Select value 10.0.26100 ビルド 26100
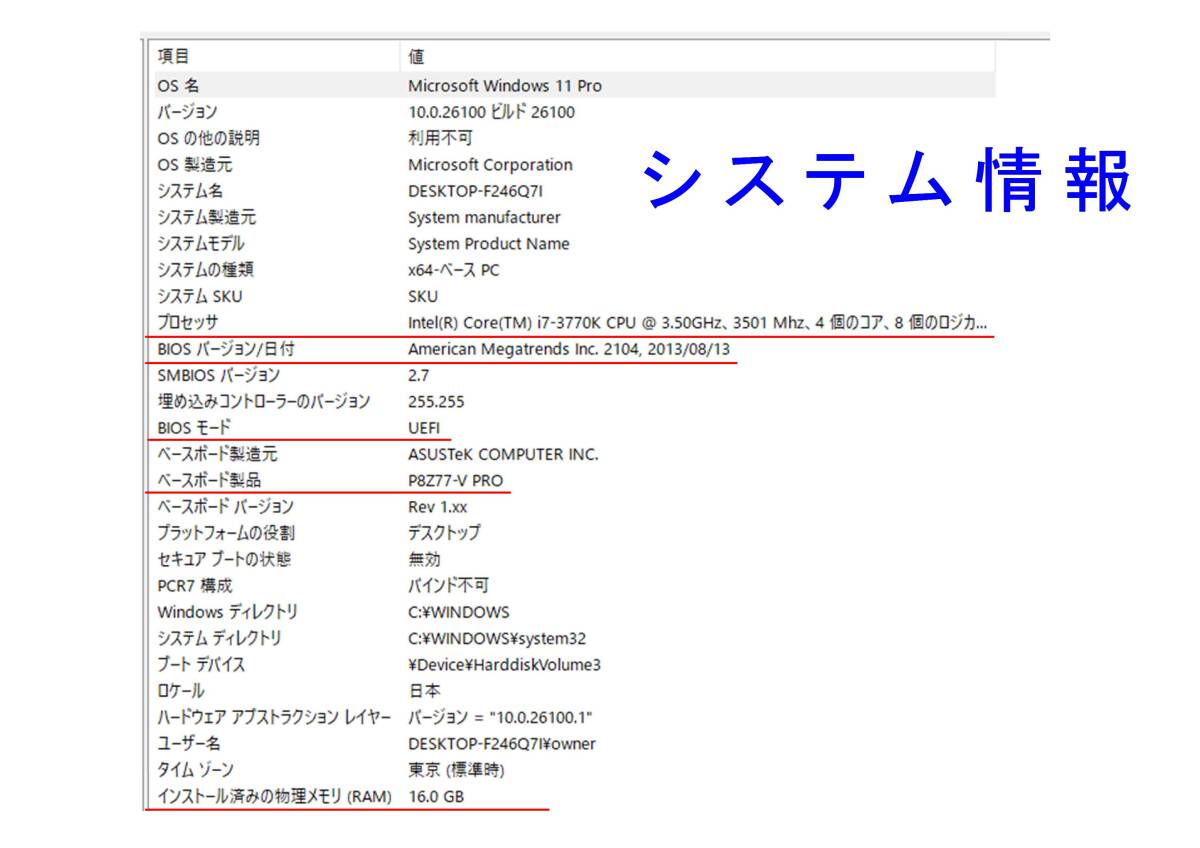1200x848 pixels. click(491, 112)
